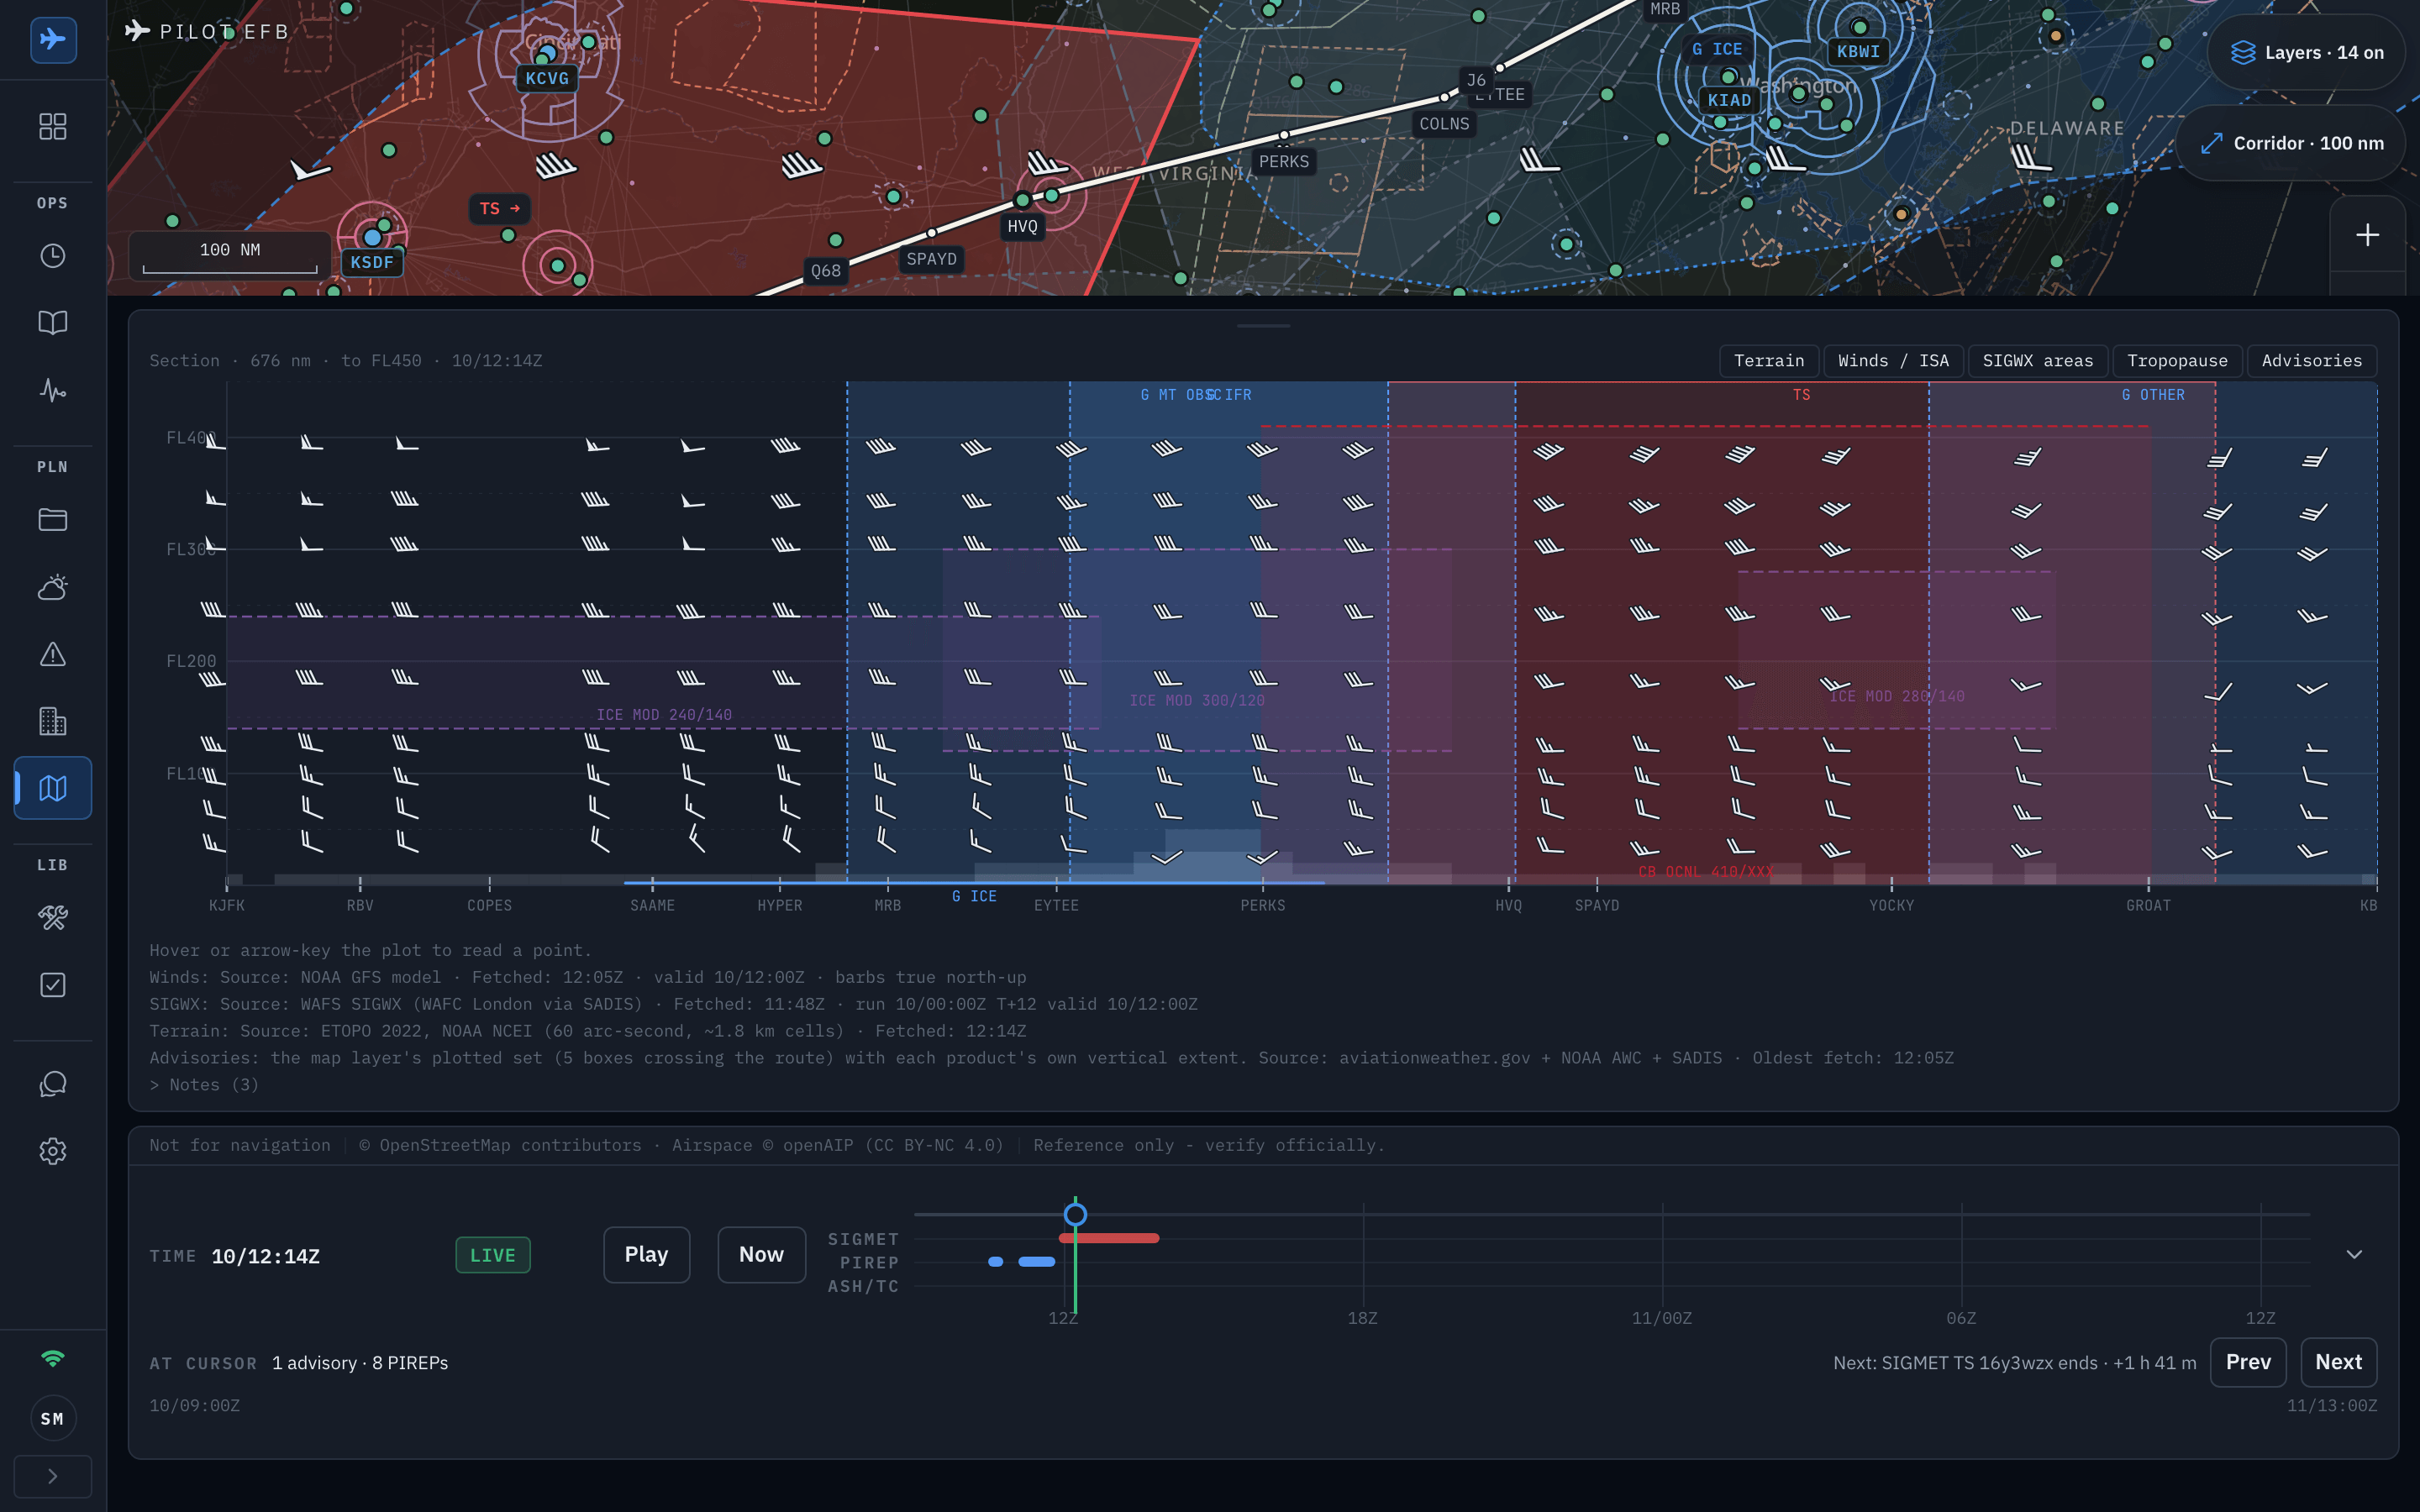Open the folder icon under PLN
This screenshot has height=1512, width=2420.
click(x=53, y=520)
